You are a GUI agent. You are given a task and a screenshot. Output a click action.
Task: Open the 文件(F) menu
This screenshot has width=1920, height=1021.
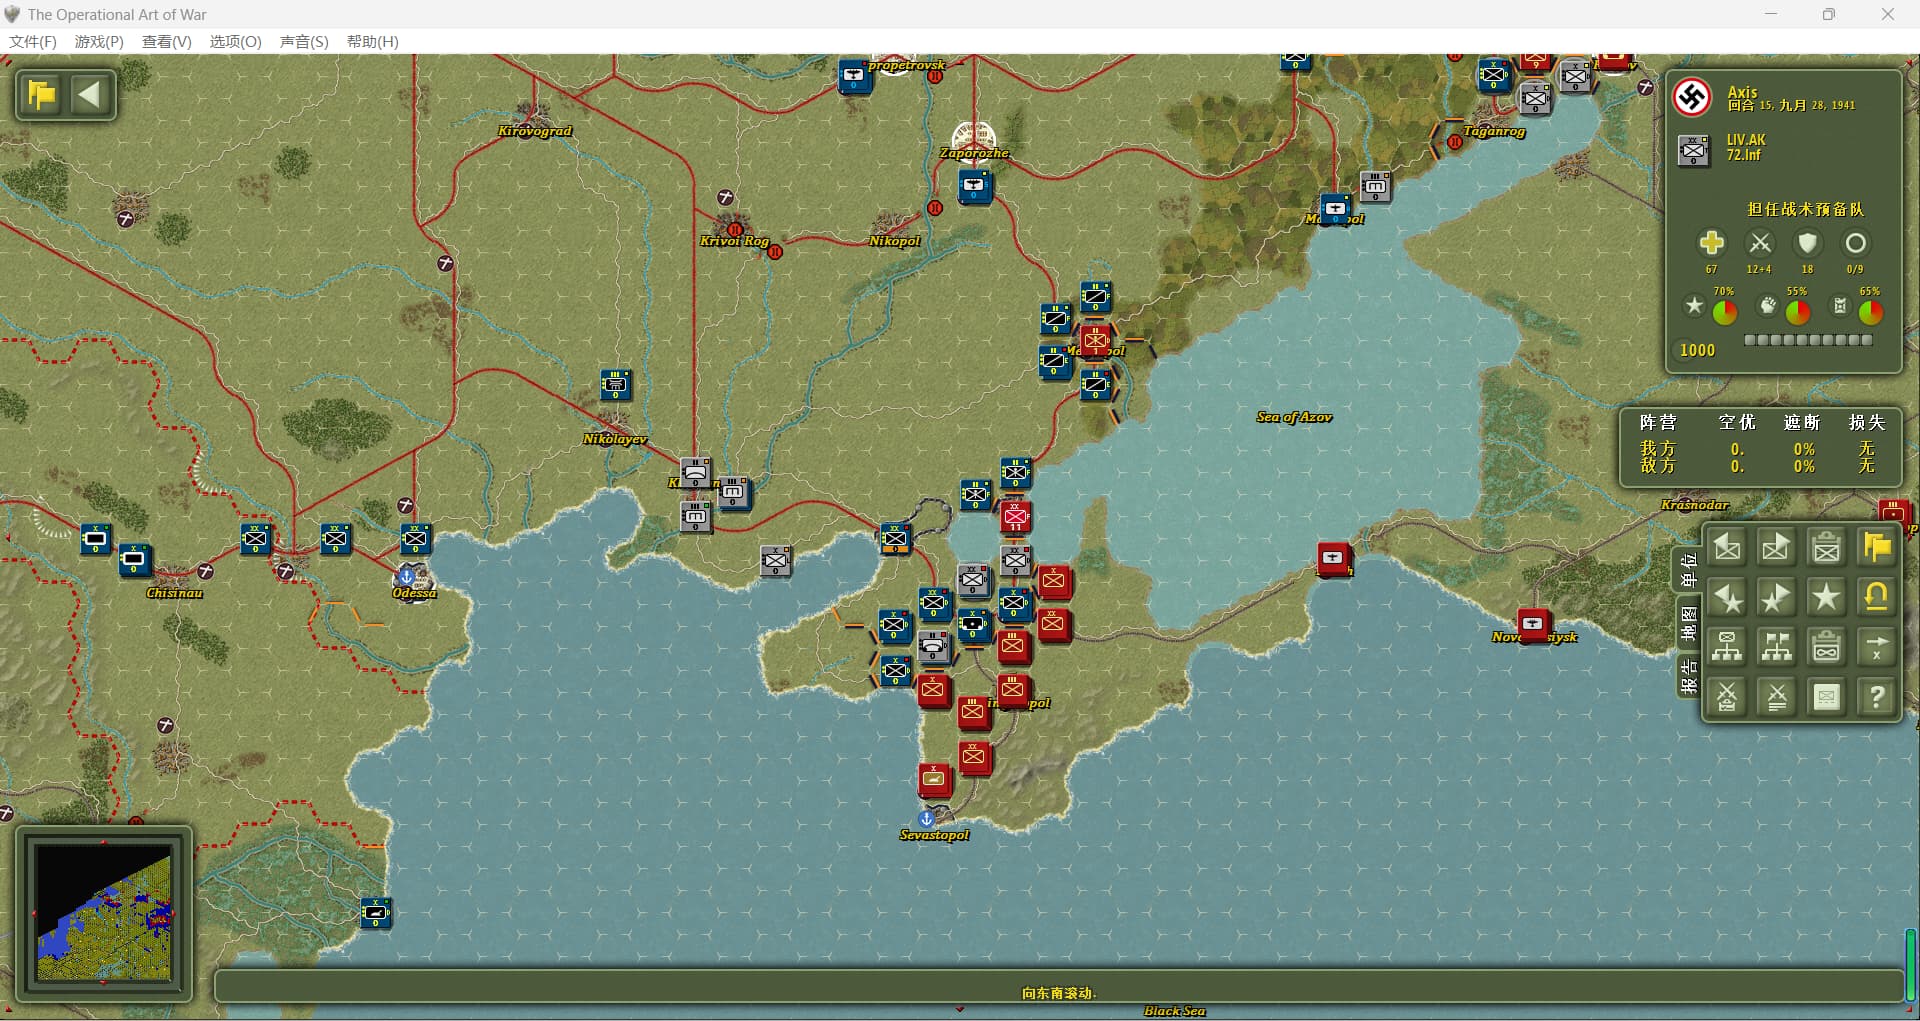33,41
